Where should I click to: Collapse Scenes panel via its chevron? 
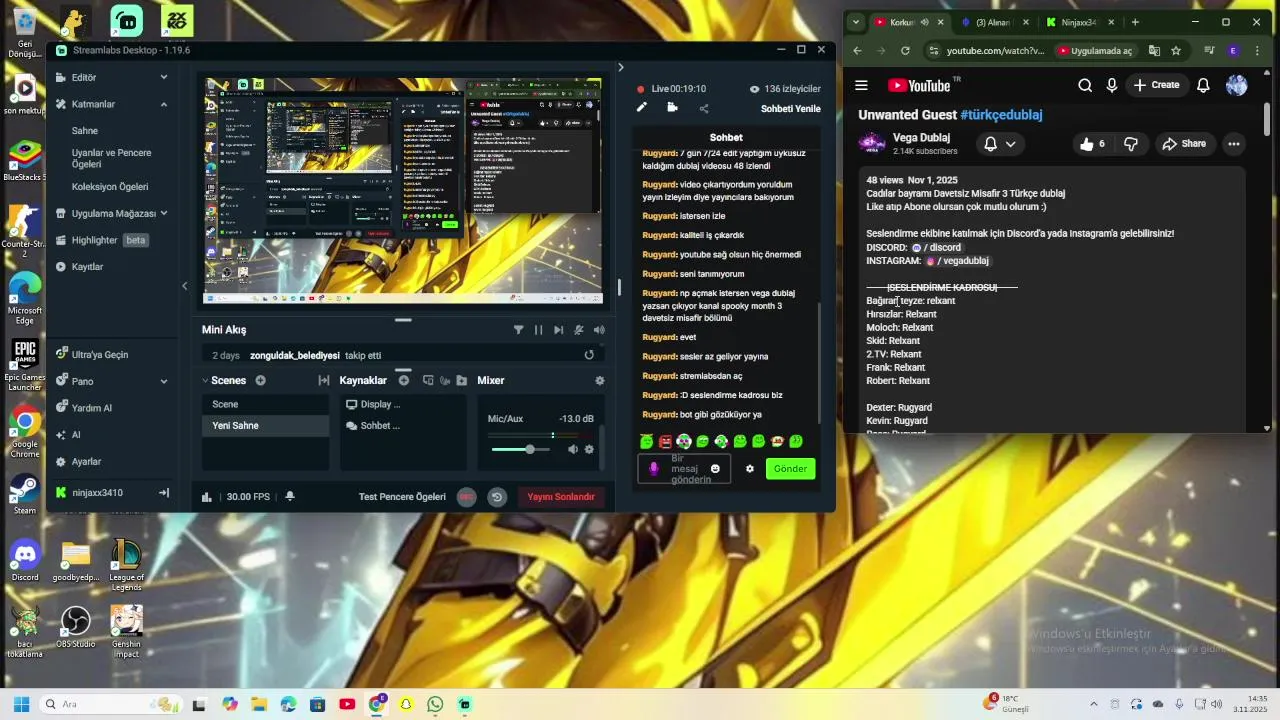click(x=205, y=380)
